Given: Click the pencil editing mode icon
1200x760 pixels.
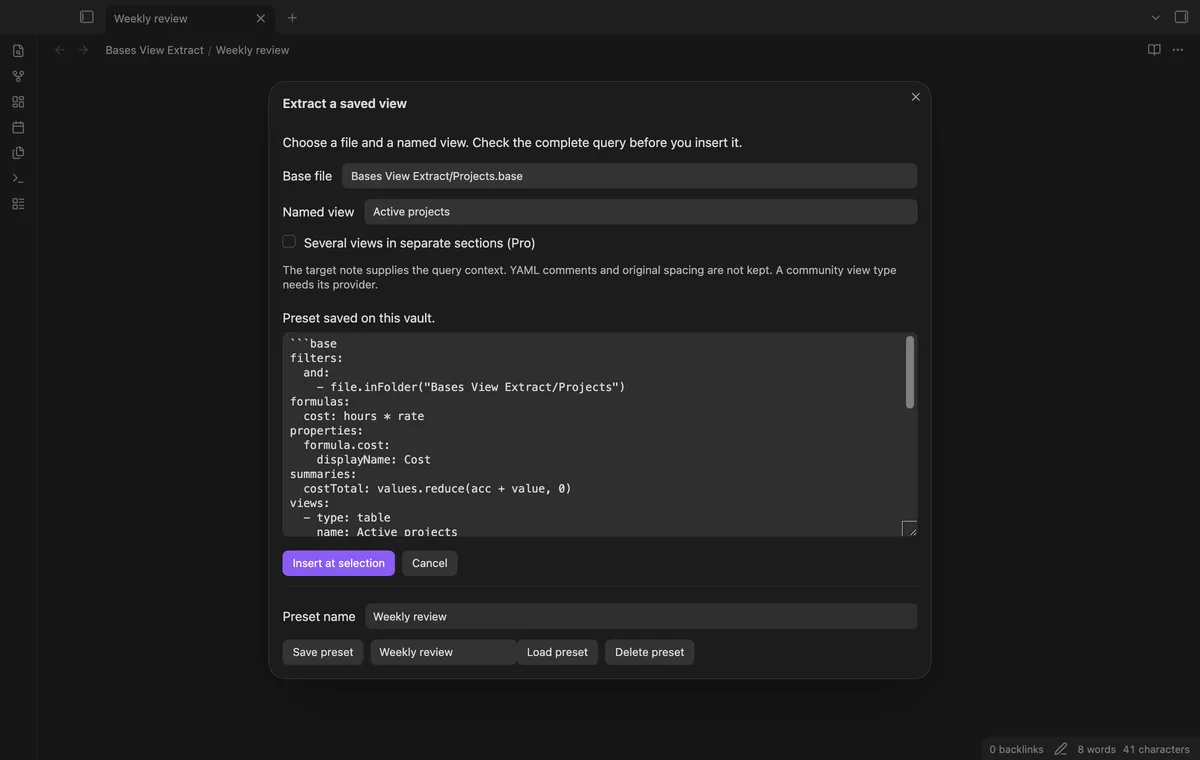Looking at the screenshot, I should pyautogui.click(x=1060, y=749).
